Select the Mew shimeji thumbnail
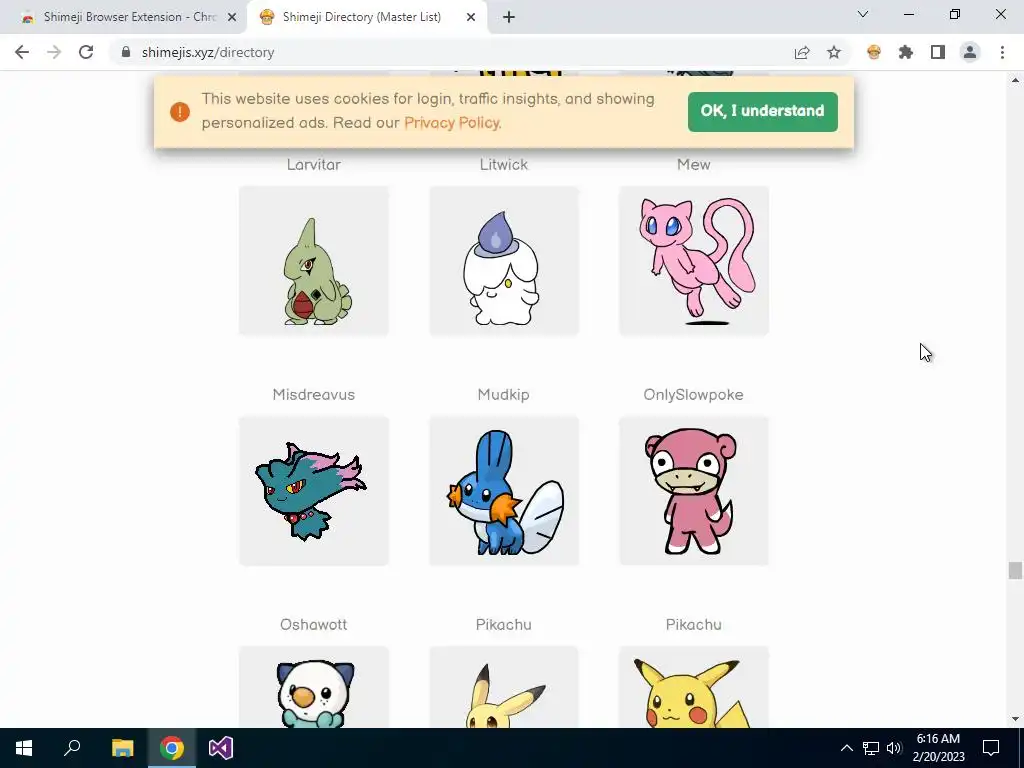Image resolution: width=1024 pixels, height=768 pixels. click(694, 261)
